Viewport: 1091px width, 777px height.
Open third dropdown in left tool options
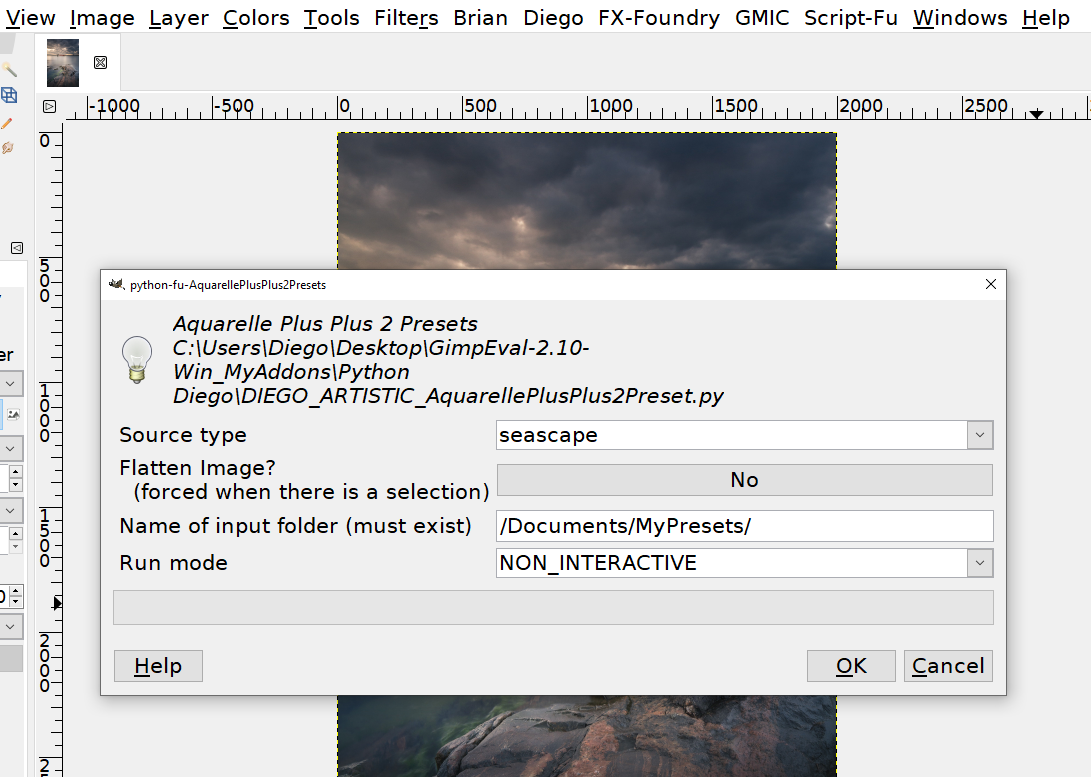10,511
